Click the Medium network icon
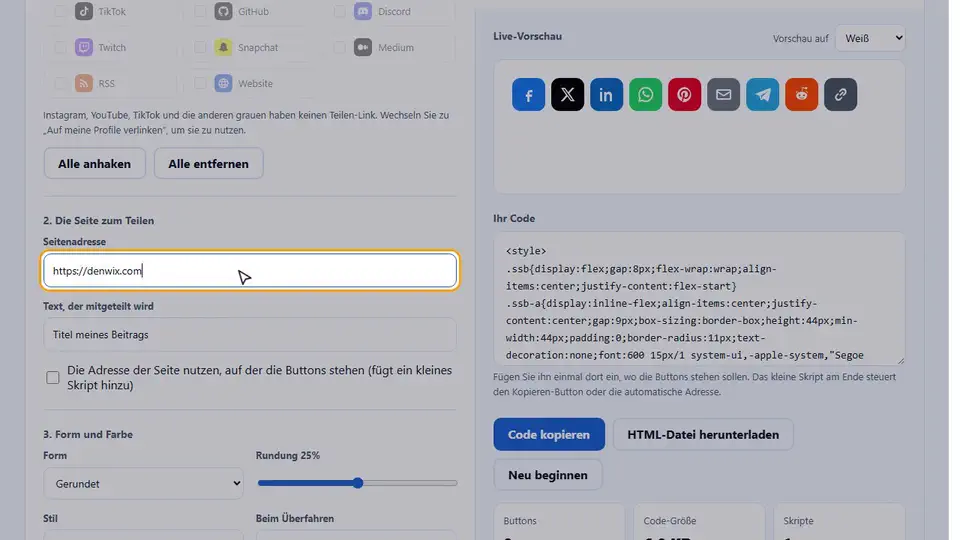This screenshot has width=960, height=540. pyautogui.click(x=363, y=47)
